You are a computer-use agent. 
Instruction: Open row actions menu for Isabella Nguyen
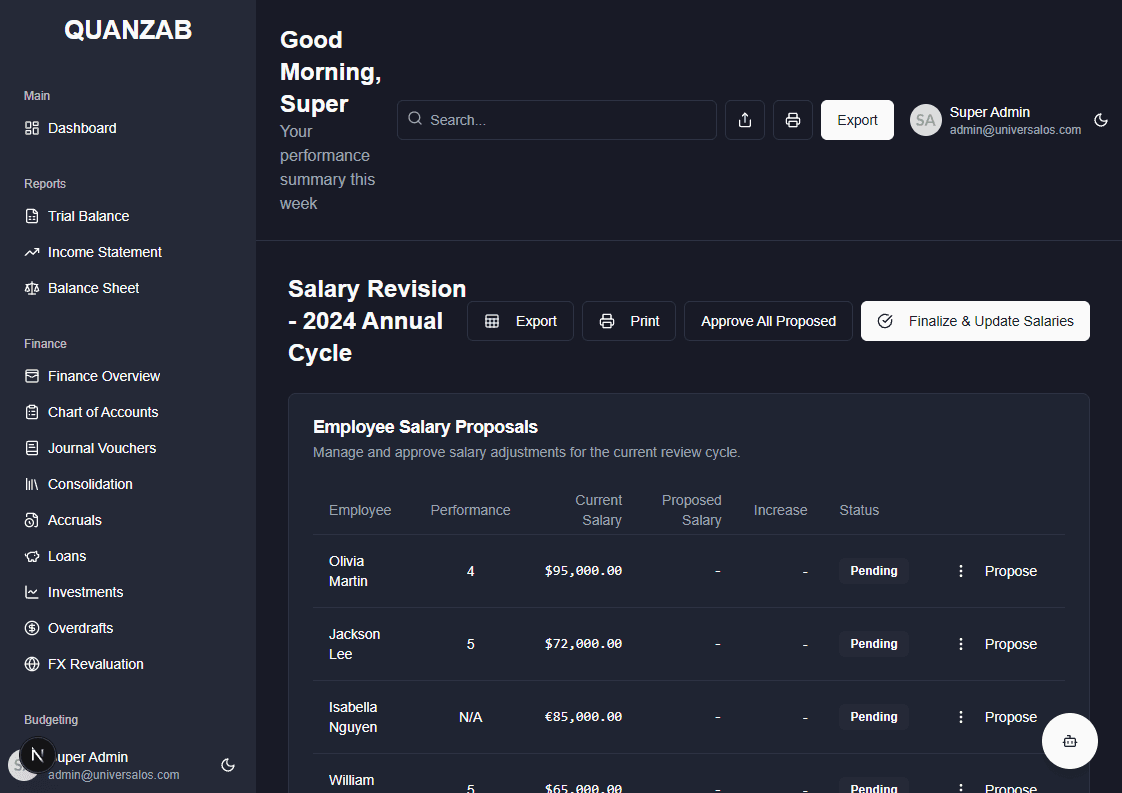[961, 717]
